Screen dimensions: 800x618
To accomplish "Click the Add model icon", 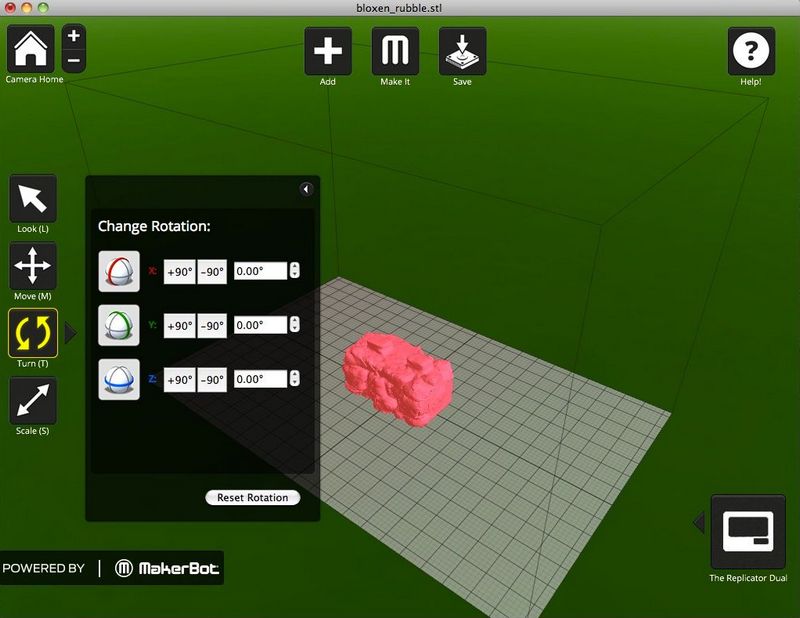I will (328, 51).
